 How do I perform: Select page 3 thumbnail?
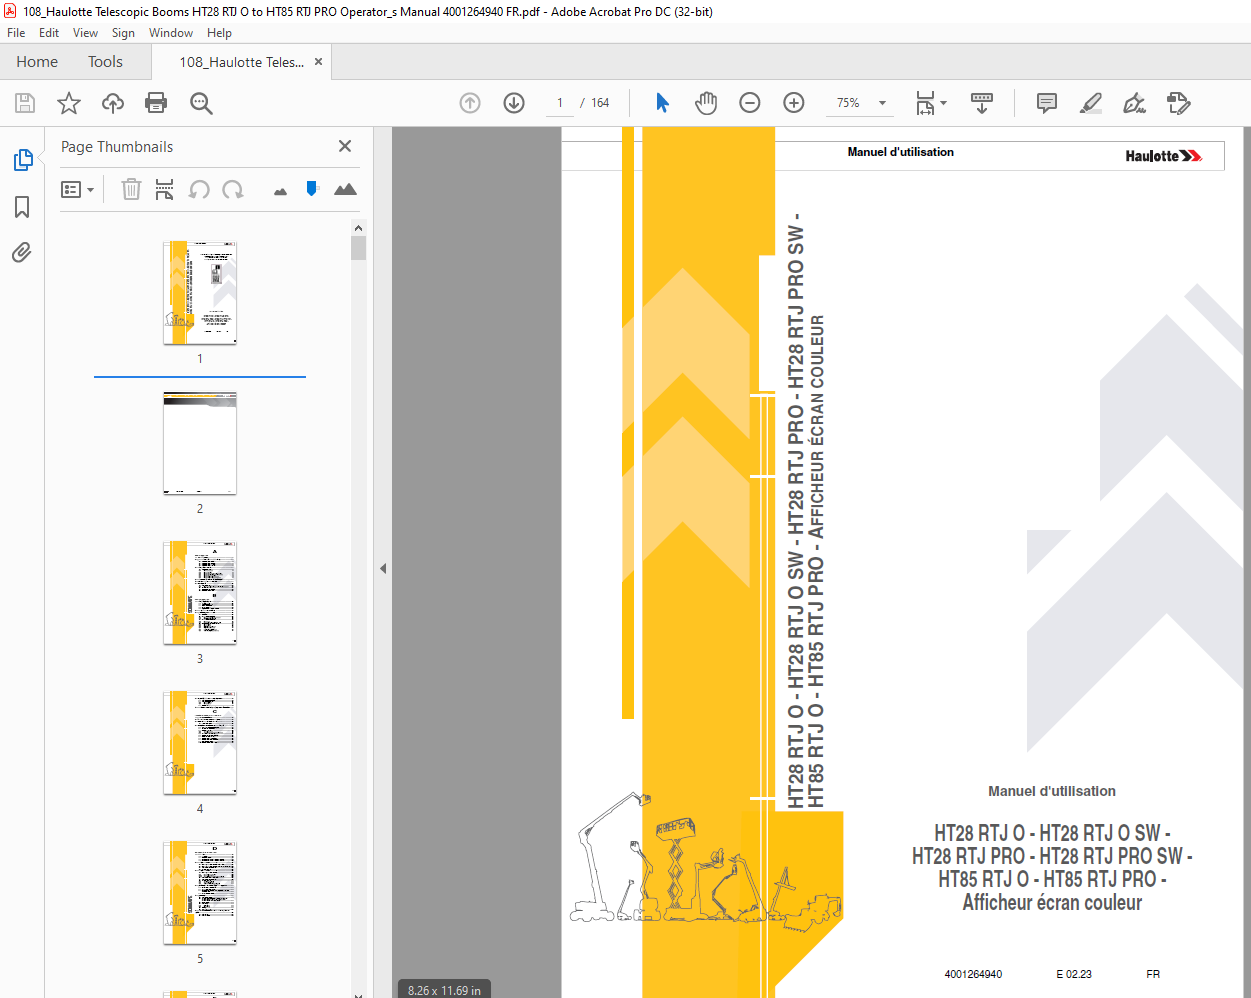pyautogui.click(x=200, y=593)
